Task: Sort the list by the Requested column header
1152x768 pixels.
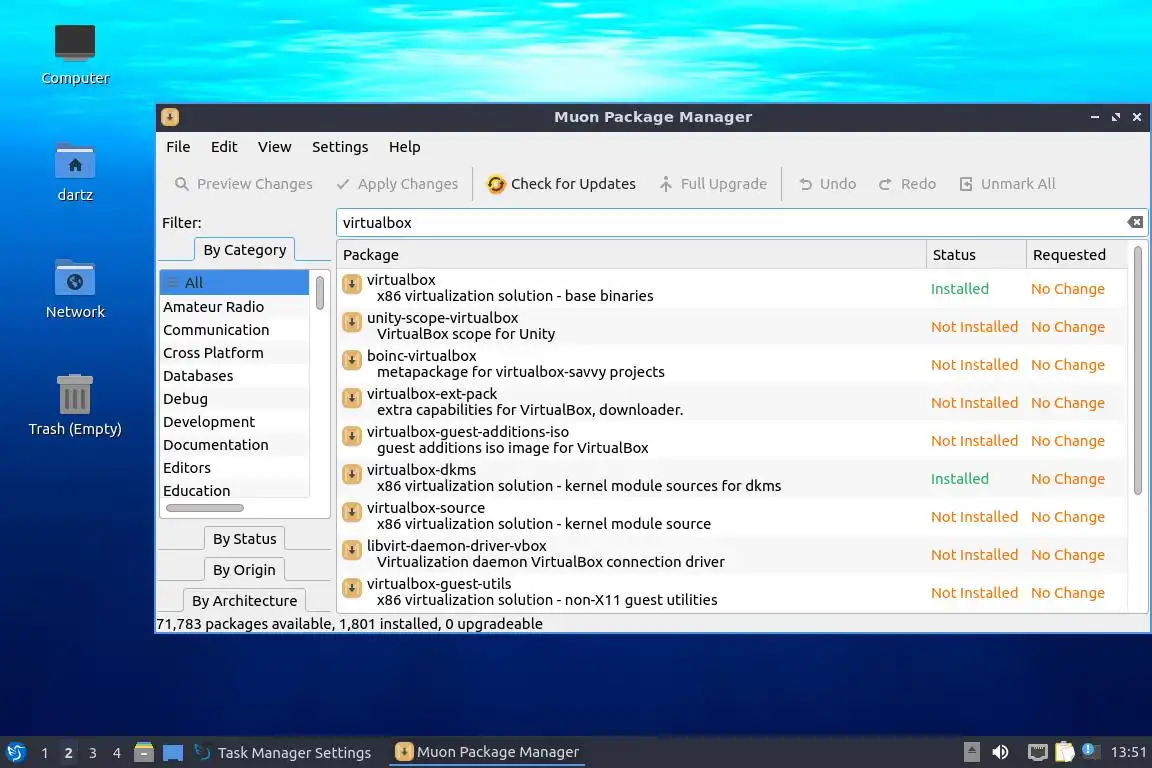Action: click(1076, 254)
